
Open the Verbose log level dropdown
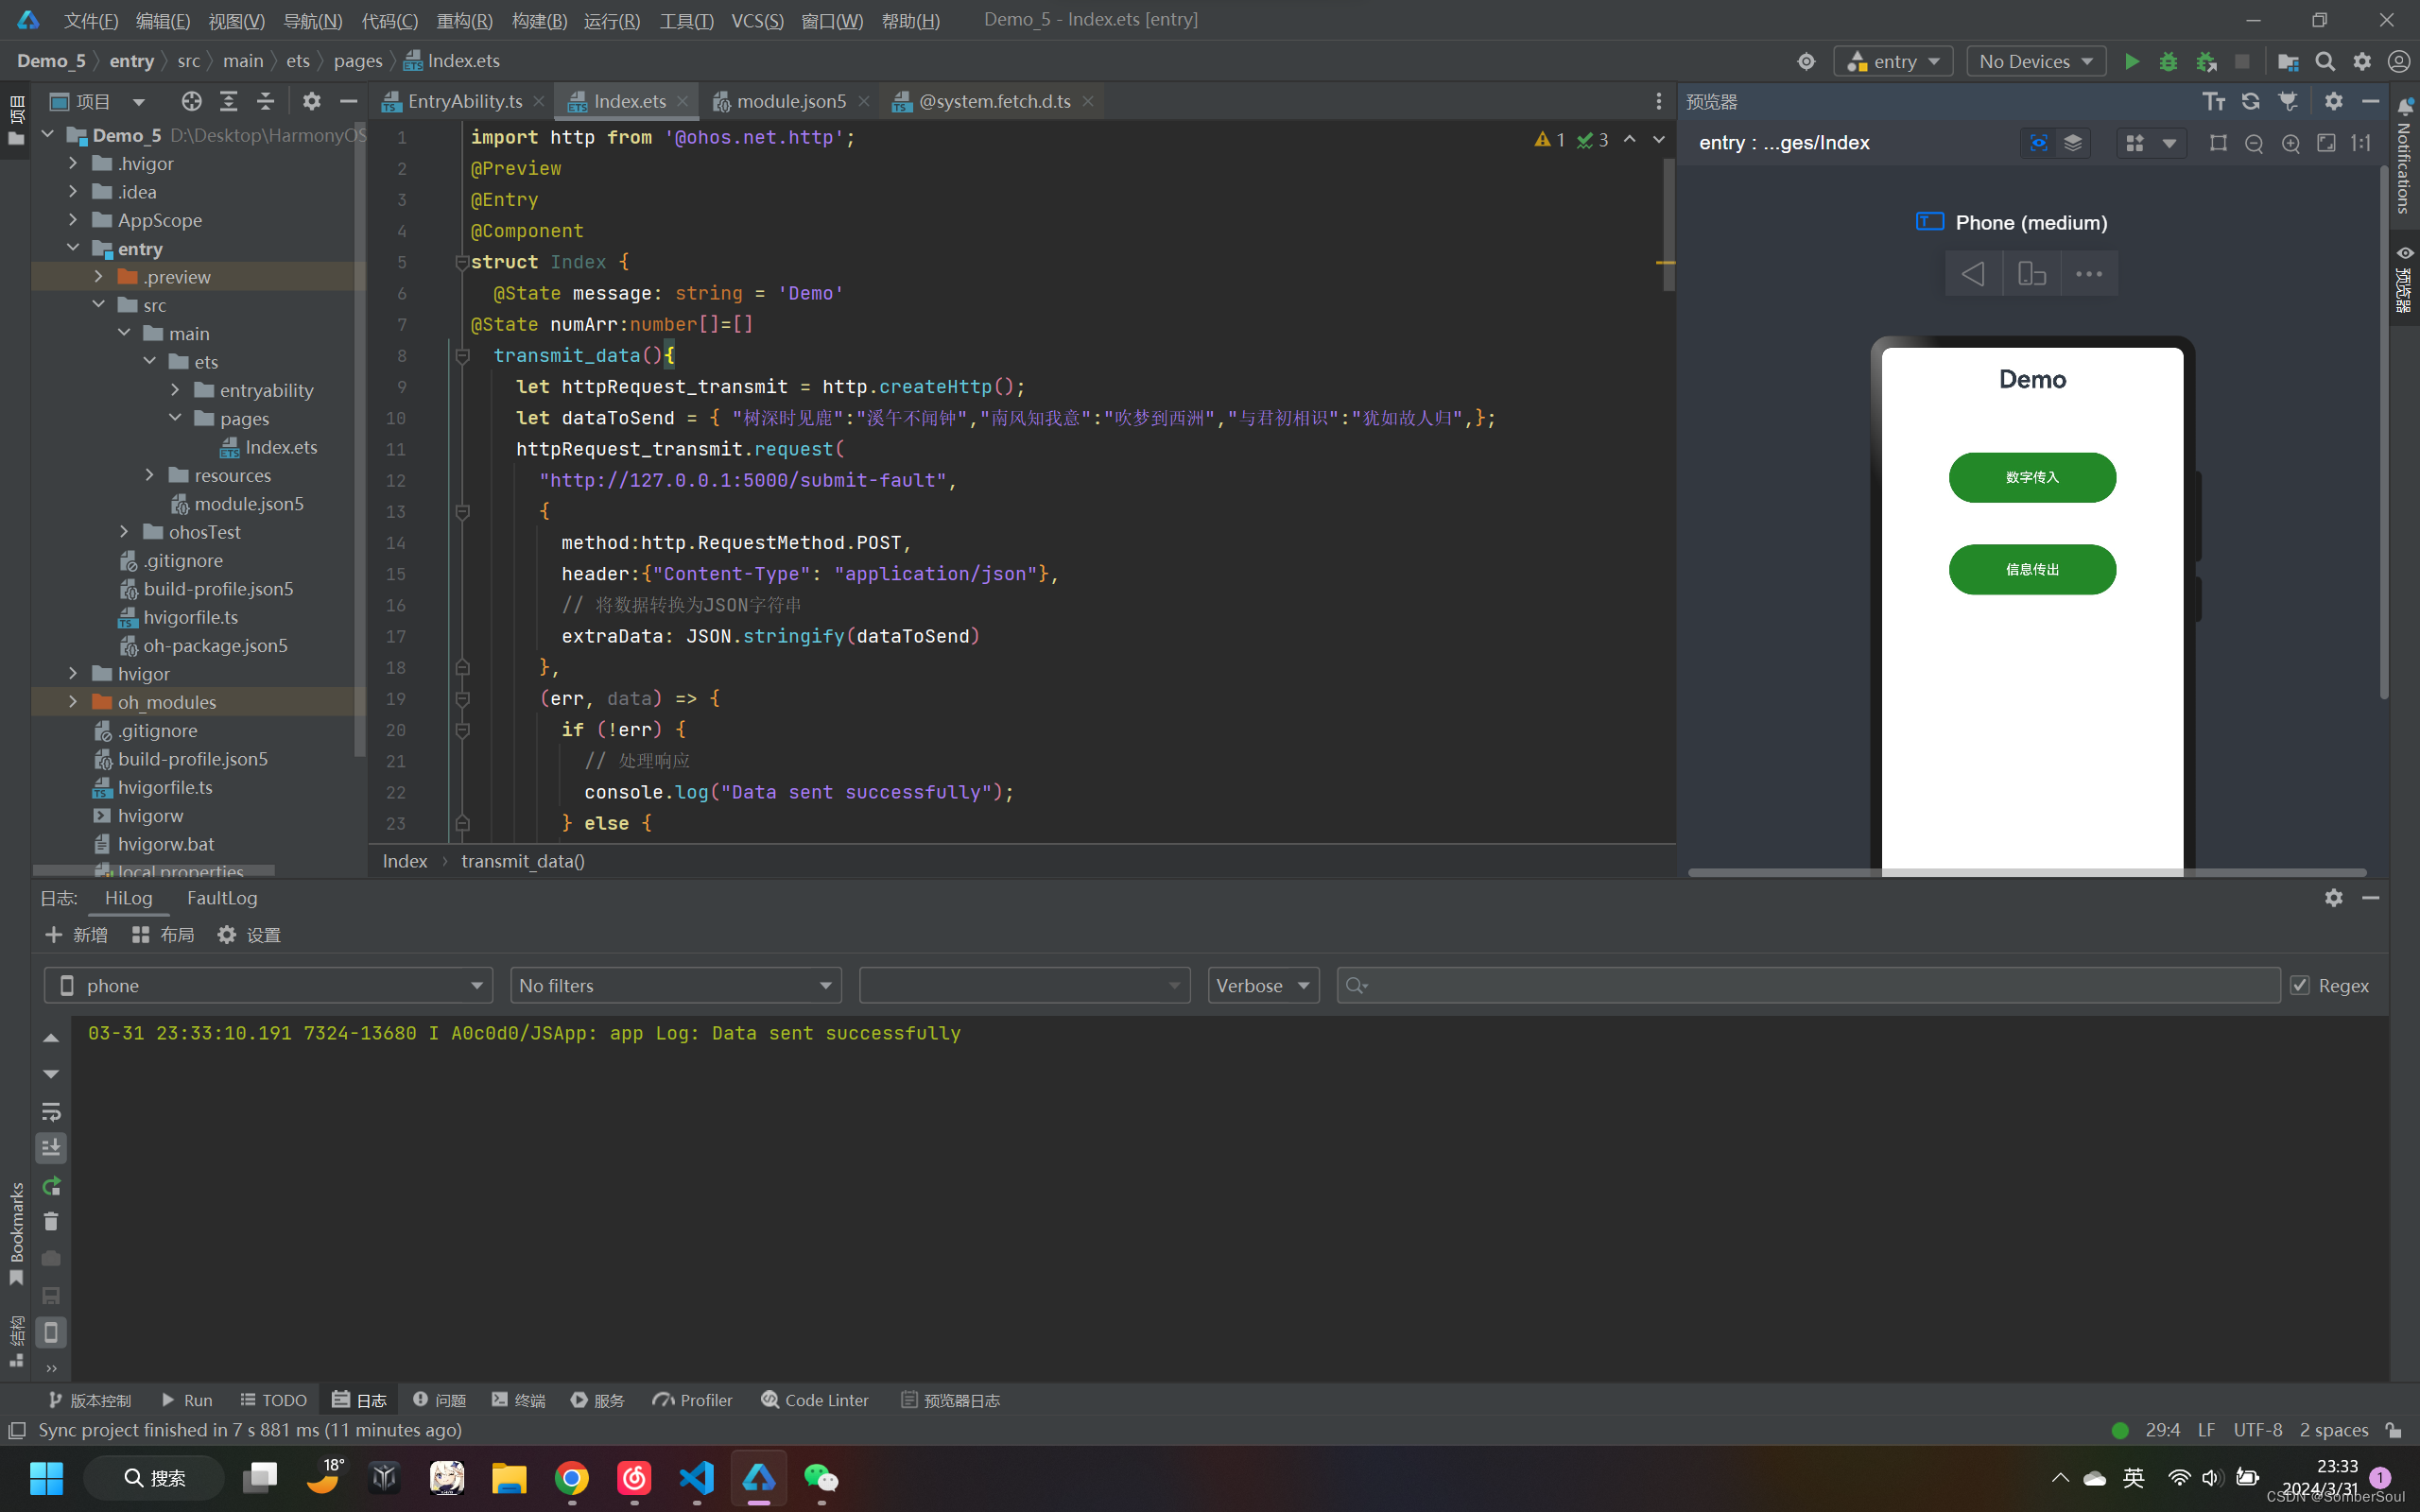(x=1262, y=985)
